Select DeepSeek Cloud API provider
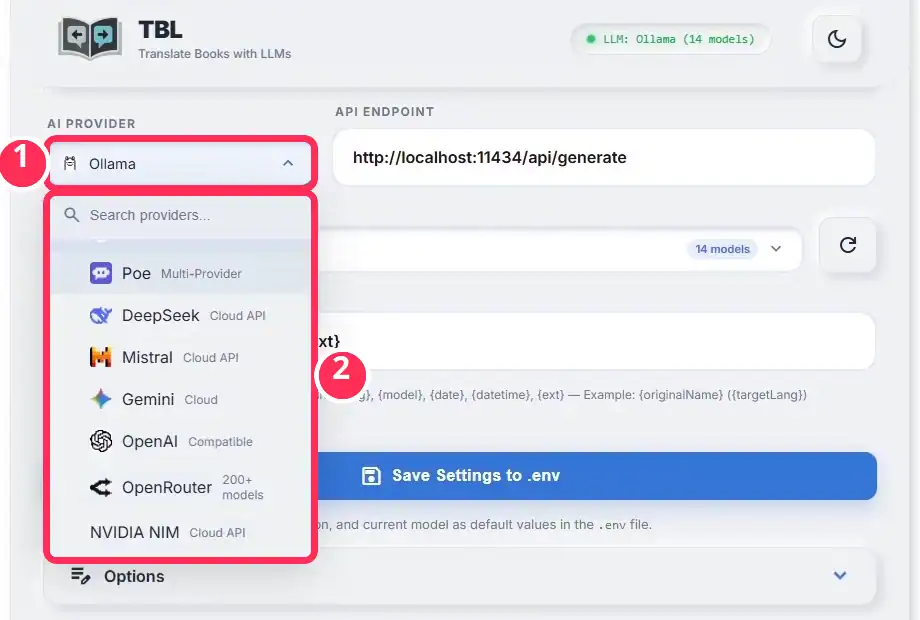Image resolution: width=920 pixels, height=620 pixels. click(x=181, y=316)
